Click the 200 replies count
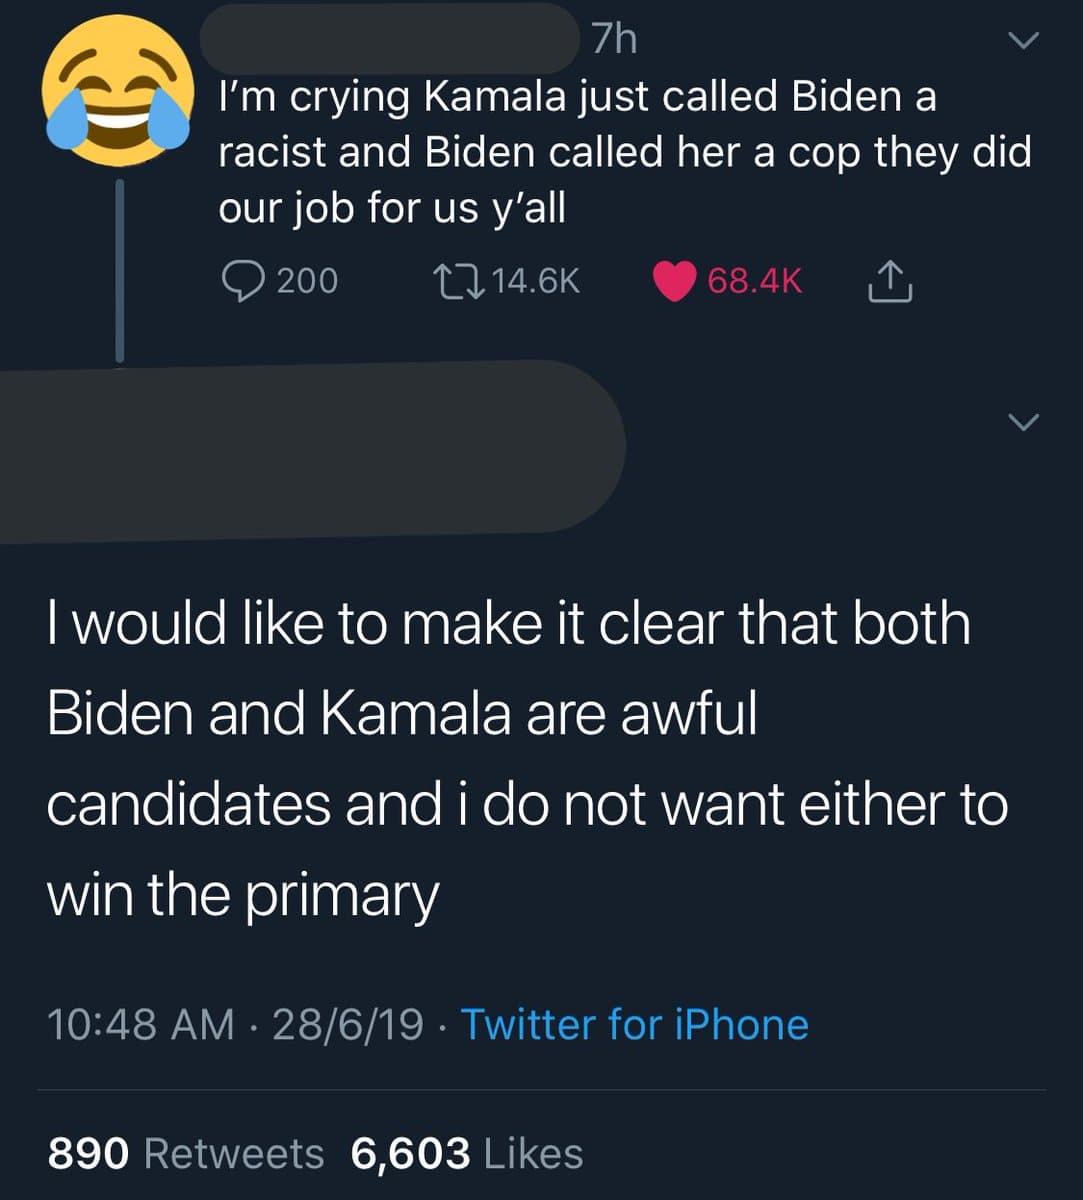This screenshot has height=1200, width=1083. 306,281
